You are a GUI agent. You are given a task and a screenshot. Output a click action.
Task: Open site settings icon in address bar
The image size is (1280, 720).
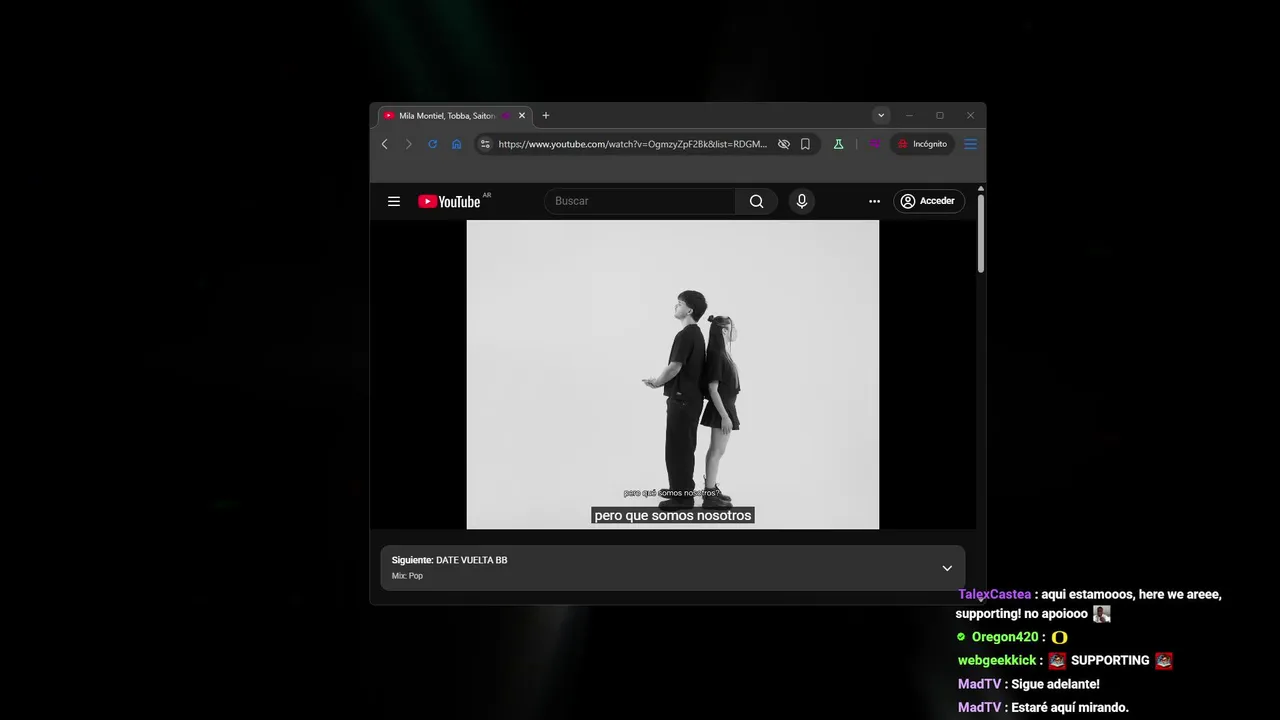pos(485,144)
